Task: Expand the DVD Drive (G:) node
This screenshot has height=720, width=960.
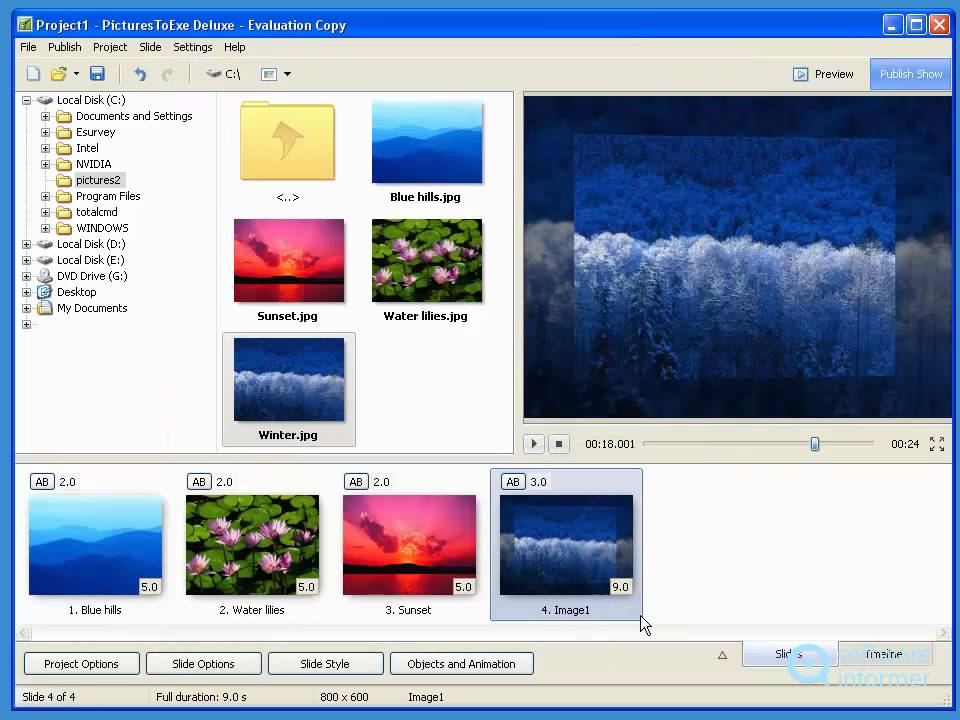Action: click(x=26, y=276)
